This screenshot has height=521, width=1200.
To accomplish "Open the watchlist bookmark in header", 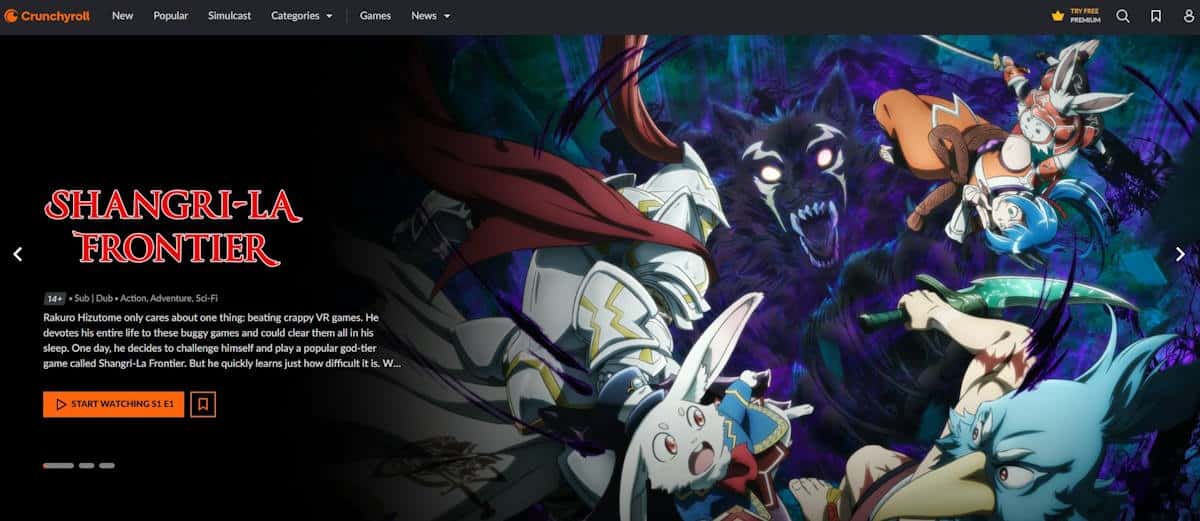I will [1155, 16].
